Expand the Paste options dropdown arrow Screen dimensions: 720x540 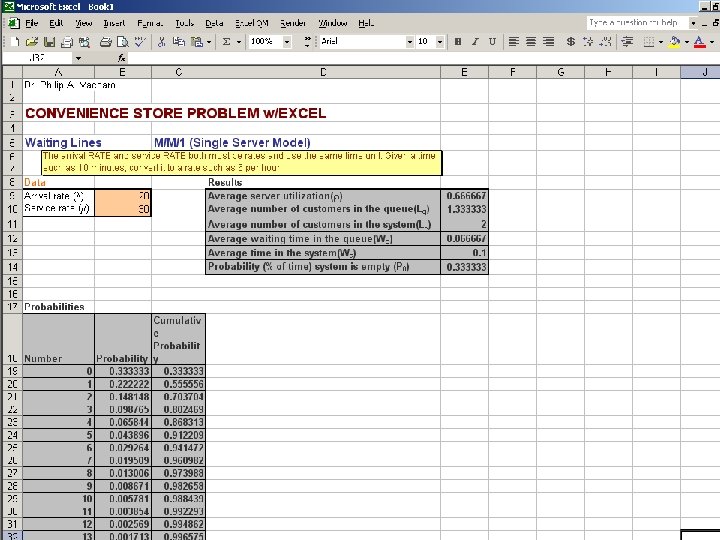209,42
